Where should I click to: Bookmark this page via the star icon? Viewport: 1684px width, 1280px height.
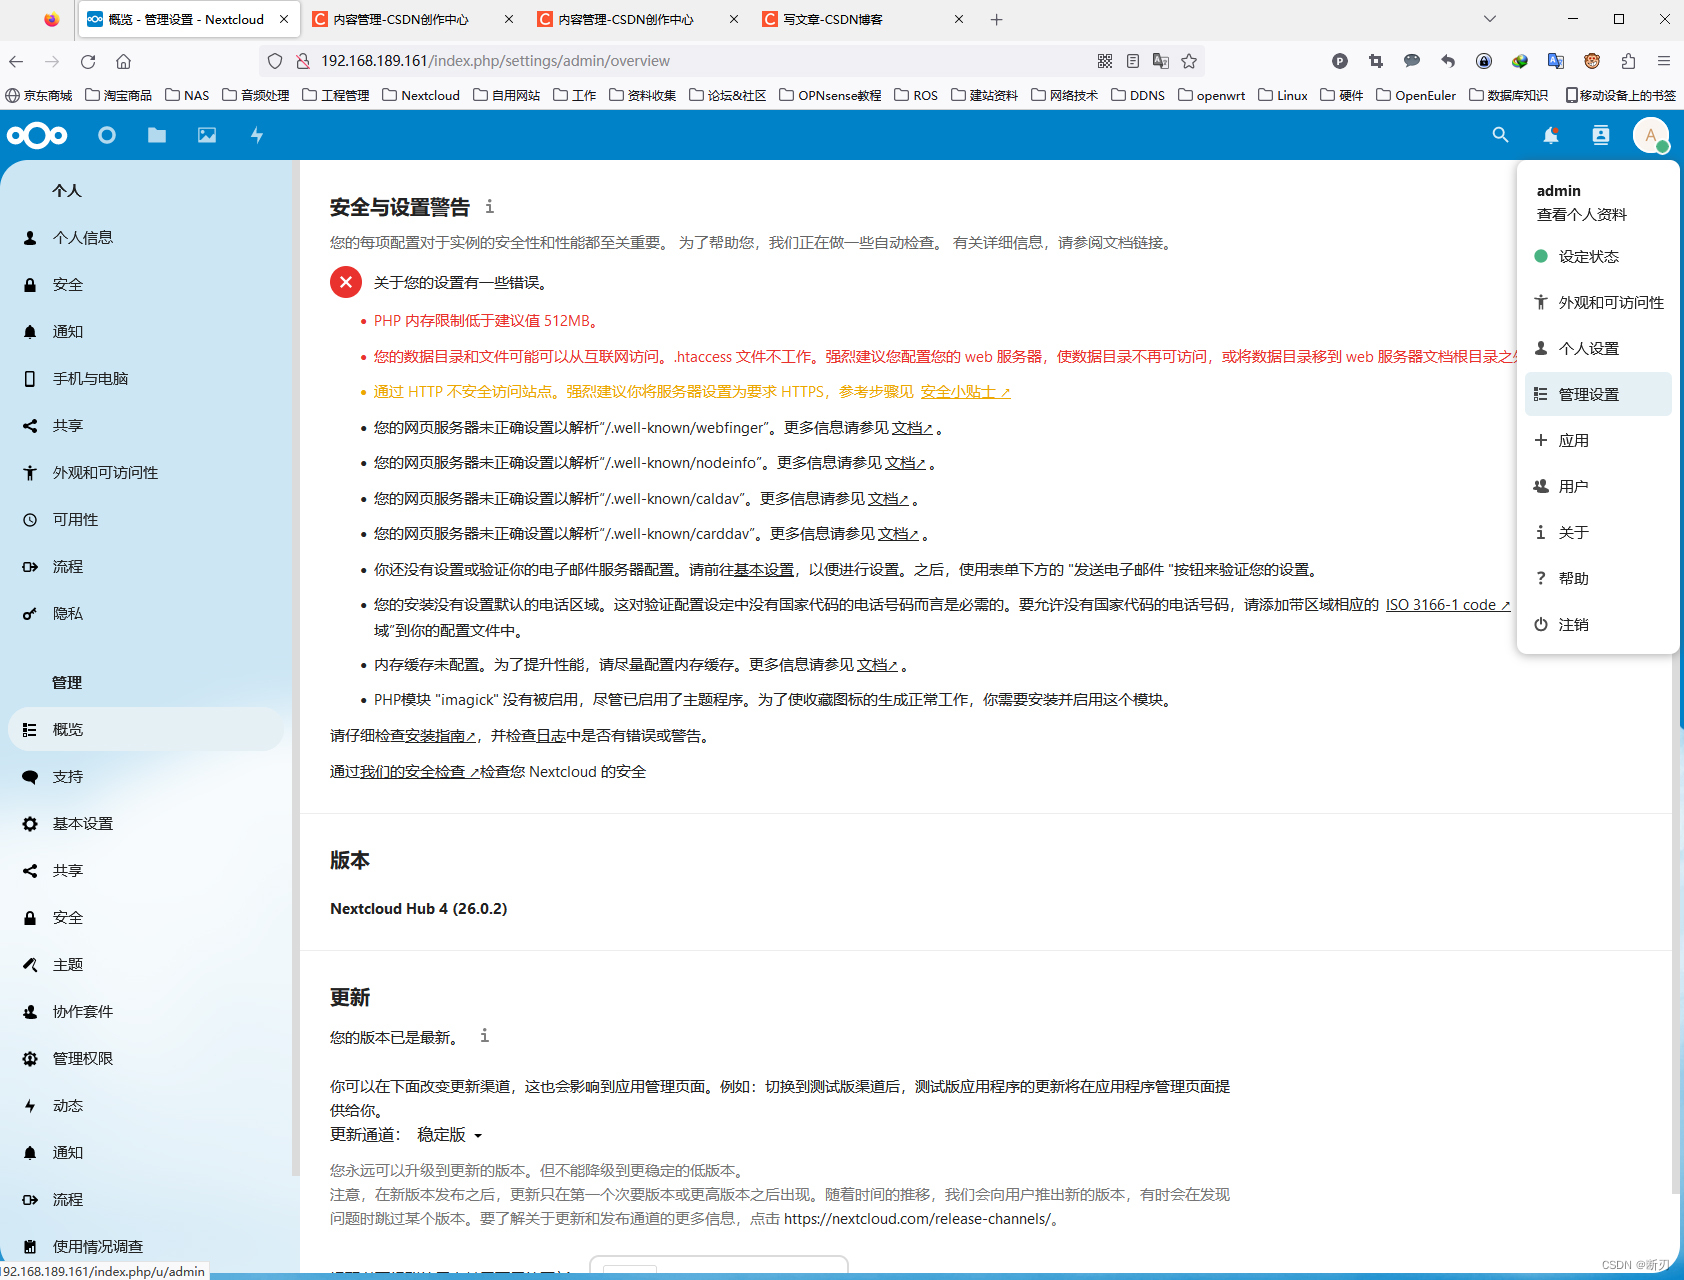coord(1189,61)
